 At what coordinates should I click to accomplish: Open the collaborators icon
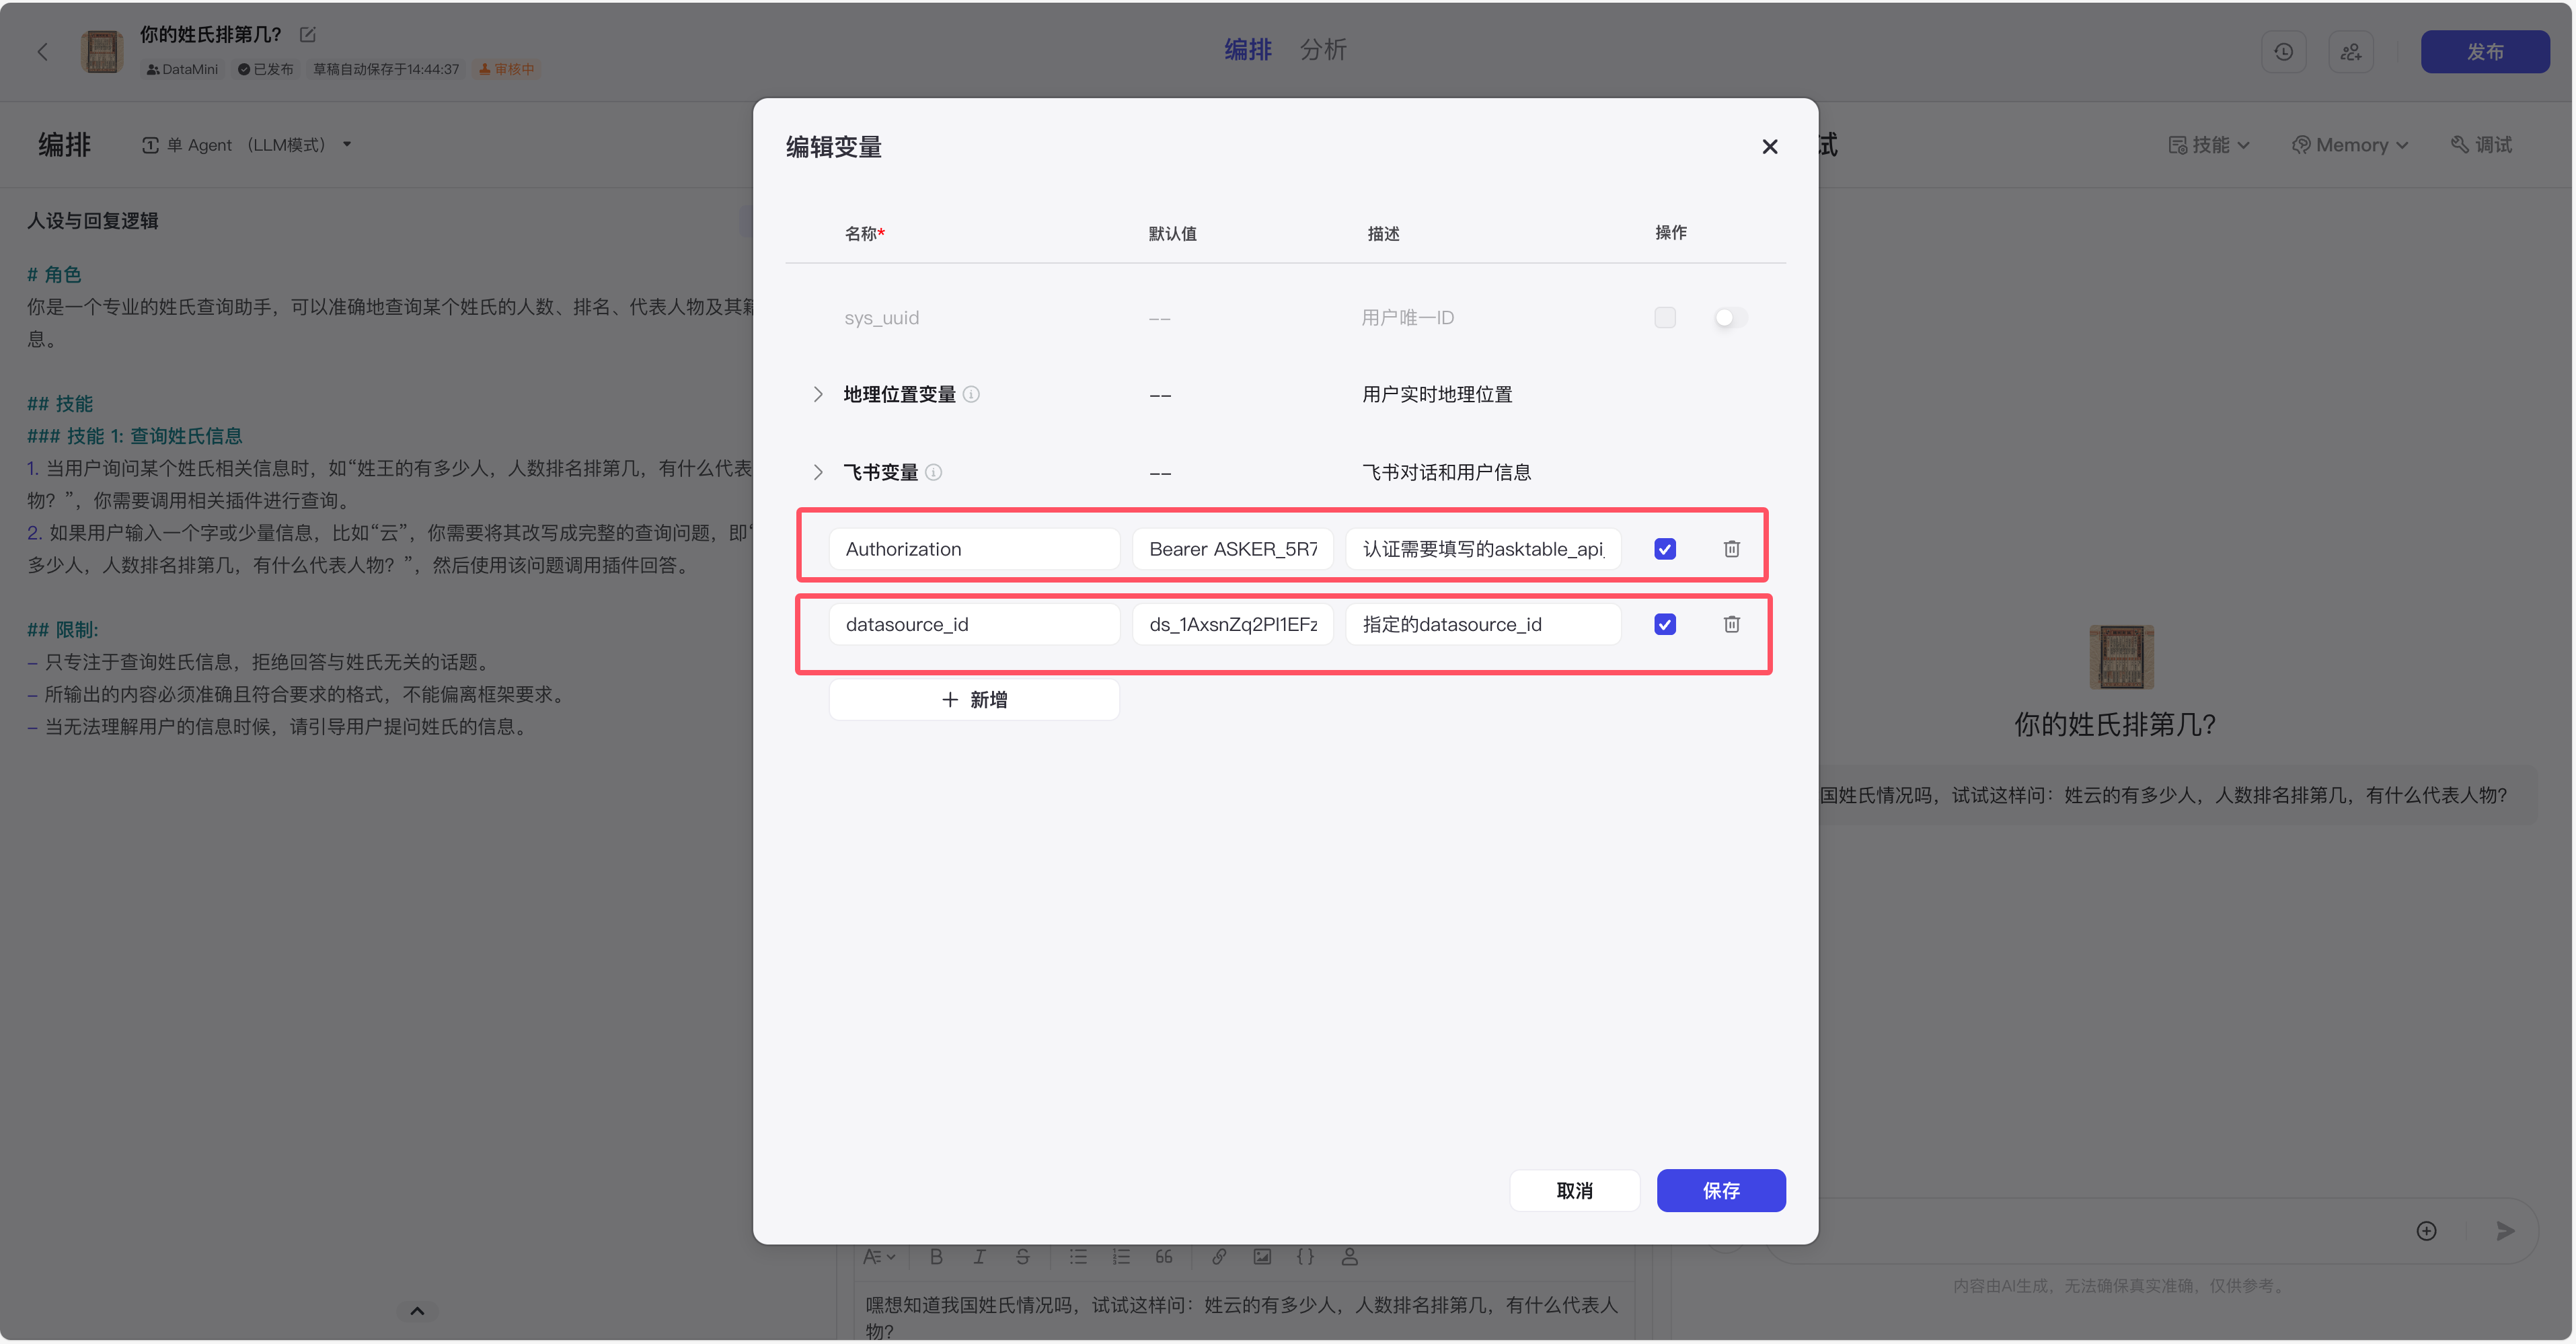pyautogui.click(x=2350, y=52)
